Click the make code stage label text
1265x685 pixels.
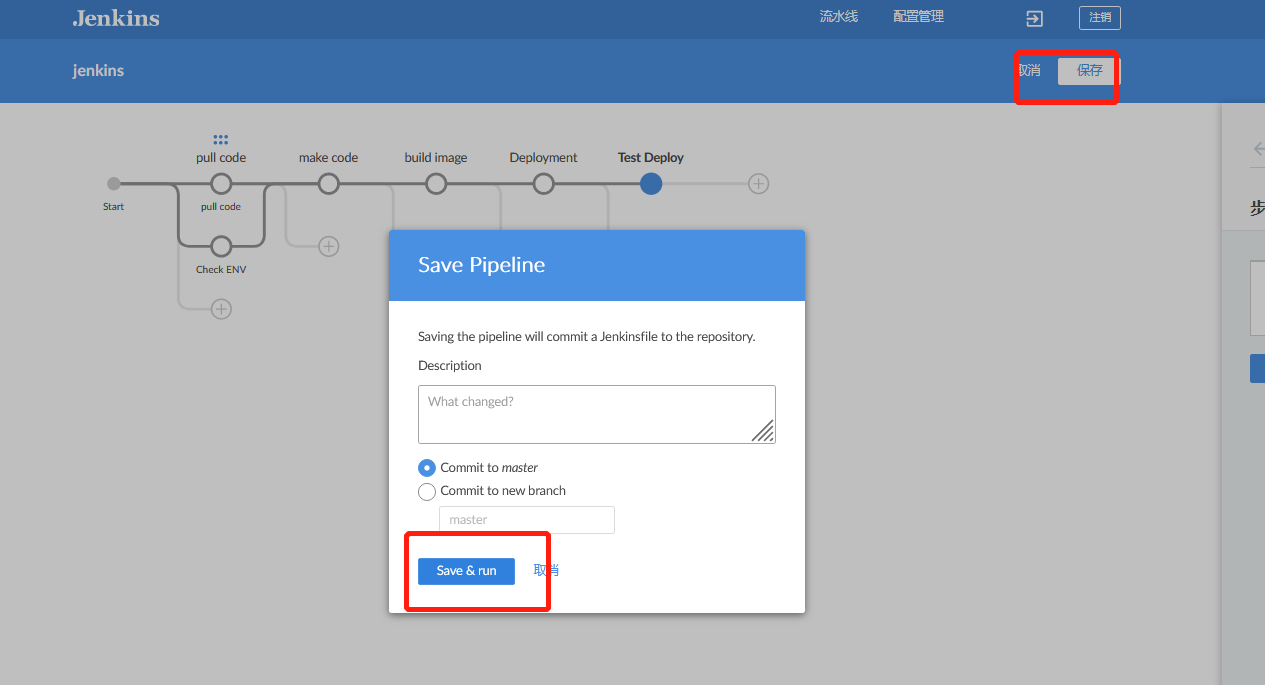click(x=328, y=158)
